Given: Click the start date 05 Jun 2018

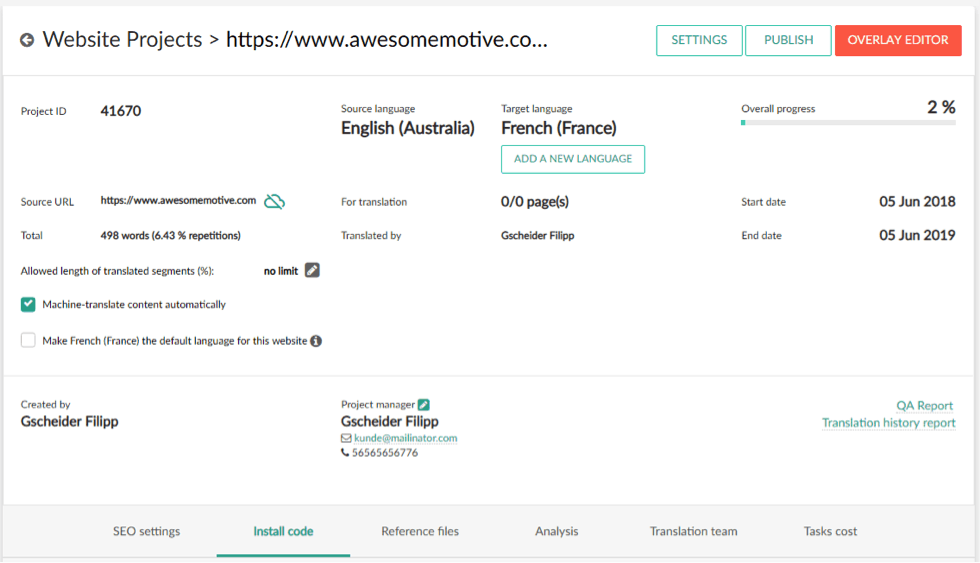Looking at the screenshot, I should 917,202.
